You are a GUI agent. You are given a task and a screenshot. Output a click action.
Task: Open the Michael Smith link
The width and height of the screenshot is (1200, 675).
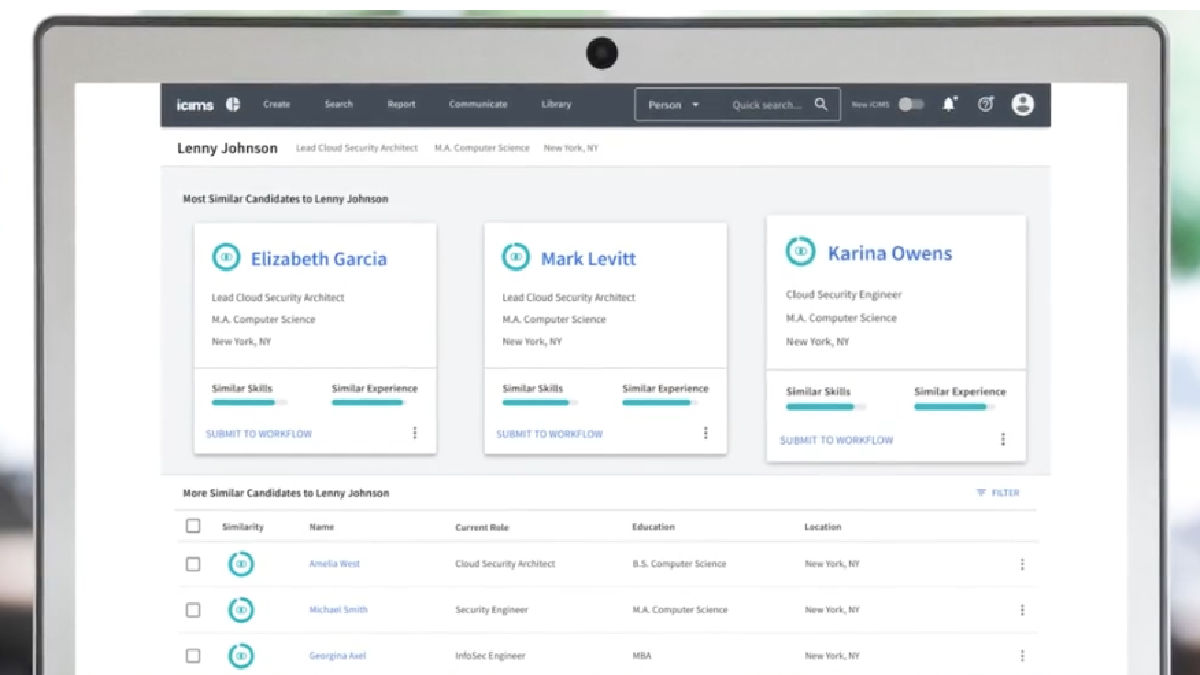(x=338, y=610)
